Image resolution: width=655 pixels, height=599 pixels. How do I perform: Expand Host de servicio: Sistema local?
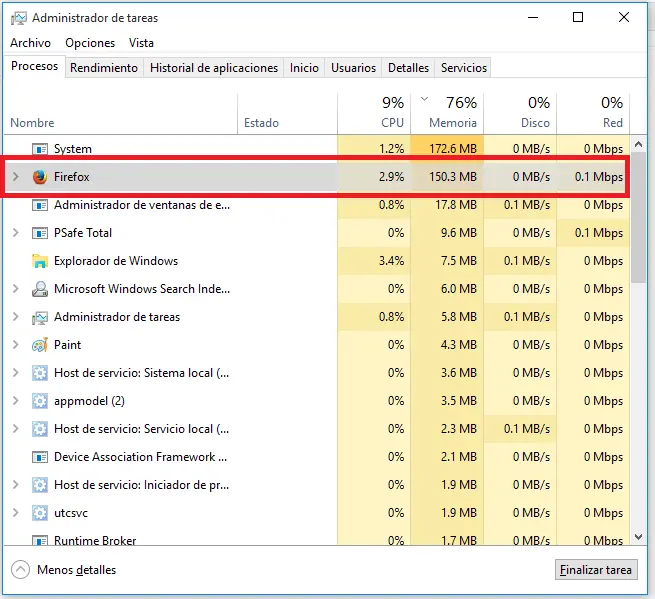click(x=16, y=373)
